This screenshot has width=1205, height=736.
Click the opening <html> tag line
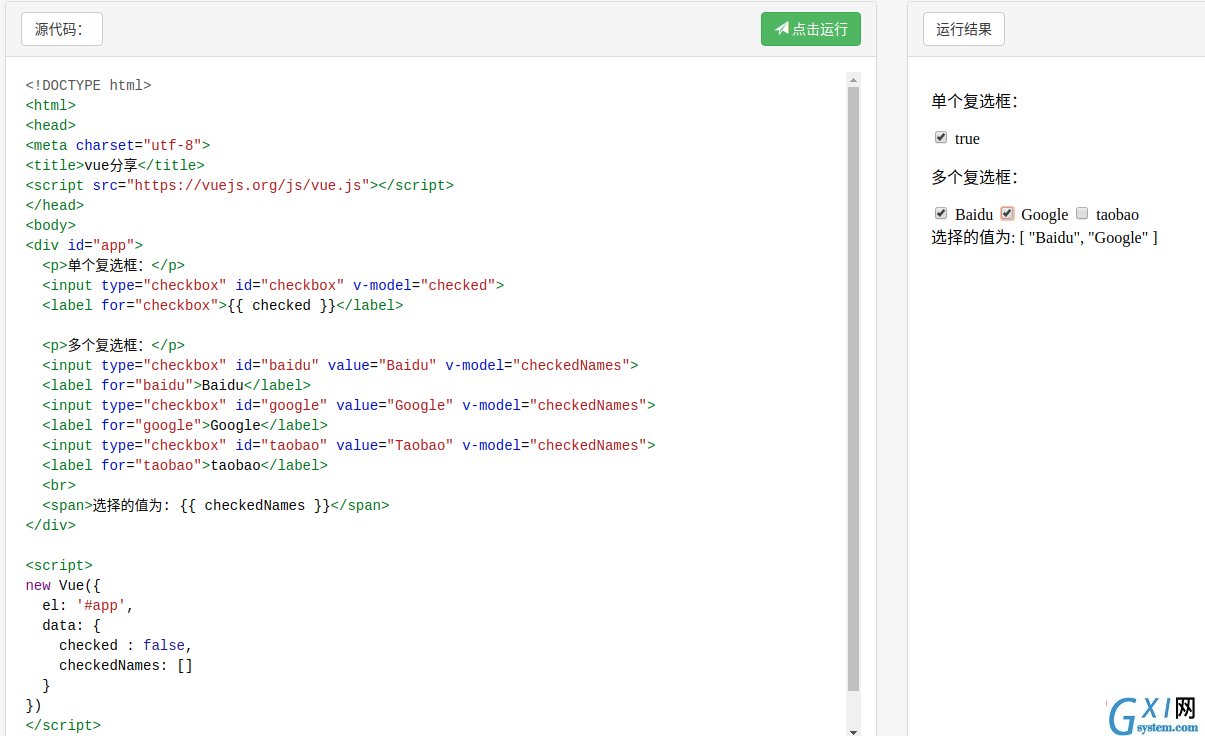coord(51,105)
